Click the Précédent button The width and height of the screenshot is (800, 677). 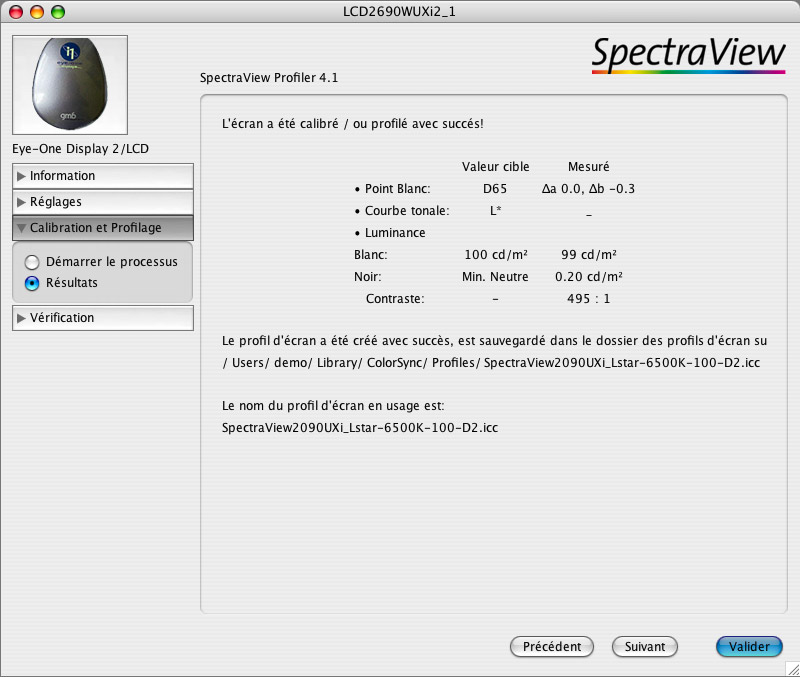coord(552,647)
